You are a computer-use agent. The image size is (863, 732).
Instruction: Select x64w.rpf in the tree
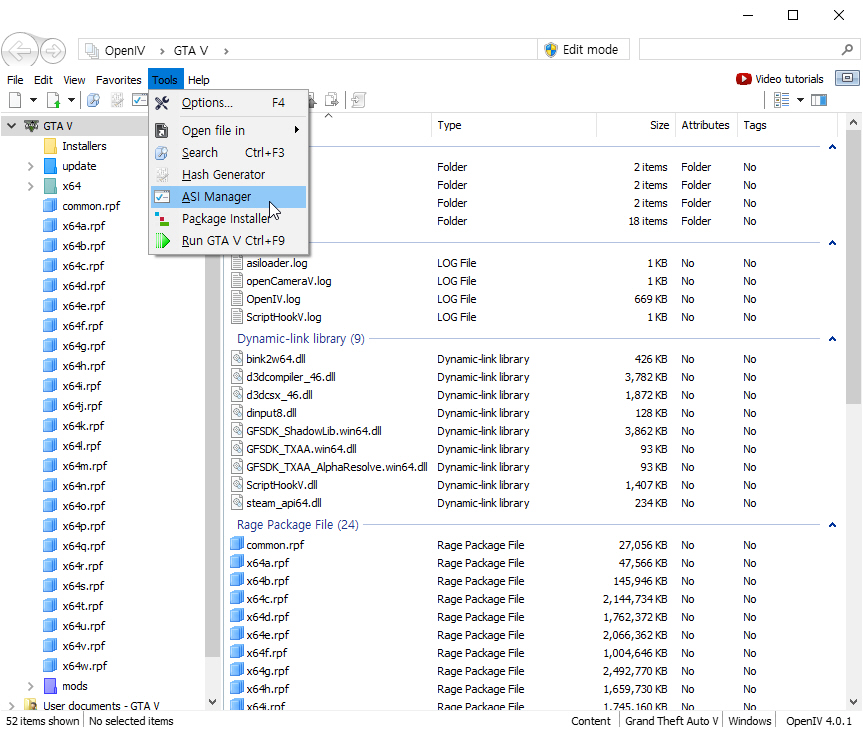85,666
